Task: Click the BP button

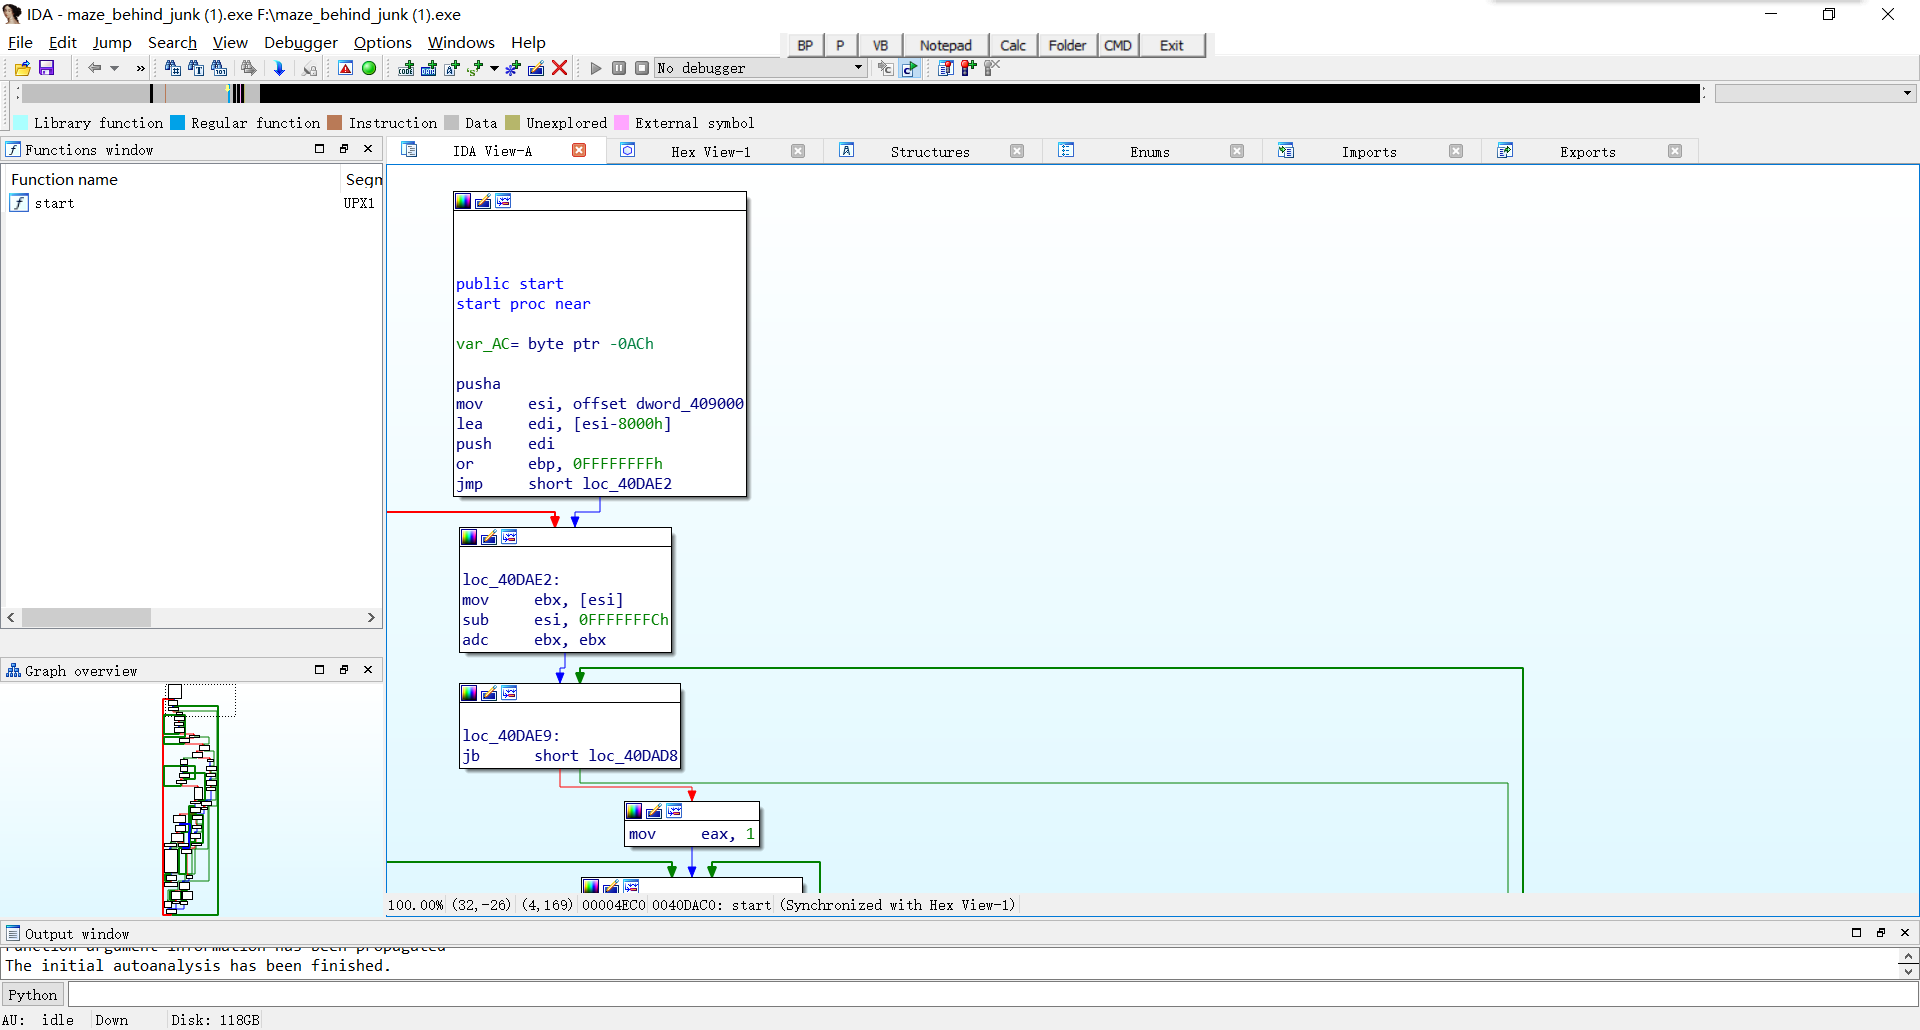Action: [805, 45]
